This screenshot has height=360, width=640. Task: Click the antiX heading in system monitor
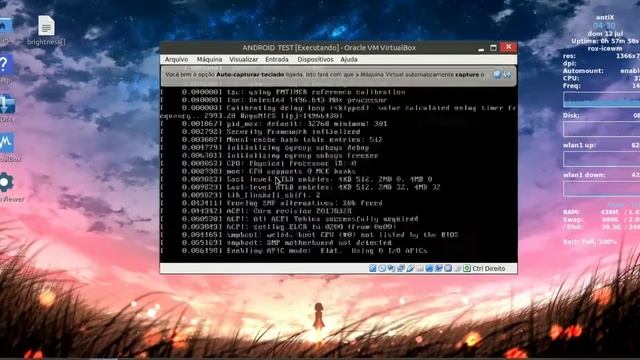tap(605, 18)
